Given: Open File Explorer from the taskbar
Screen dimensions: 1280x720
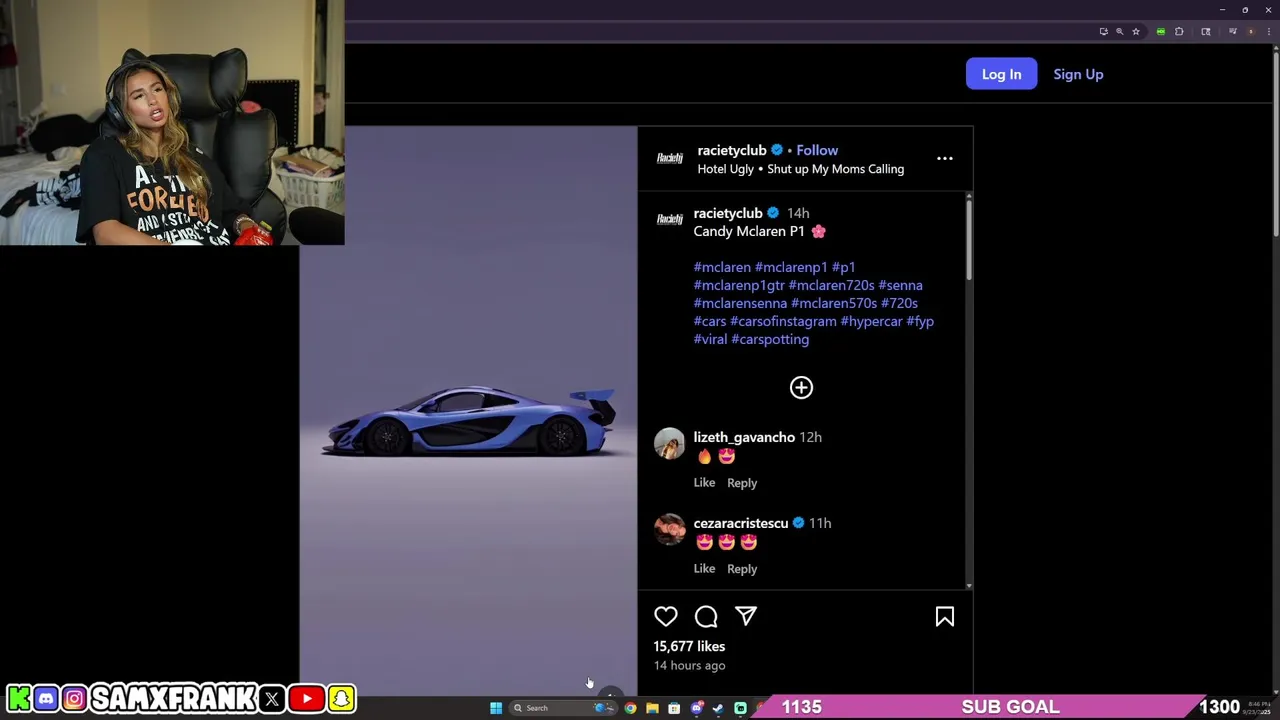Looking at the screenshot, I should [x=652, y=708].
